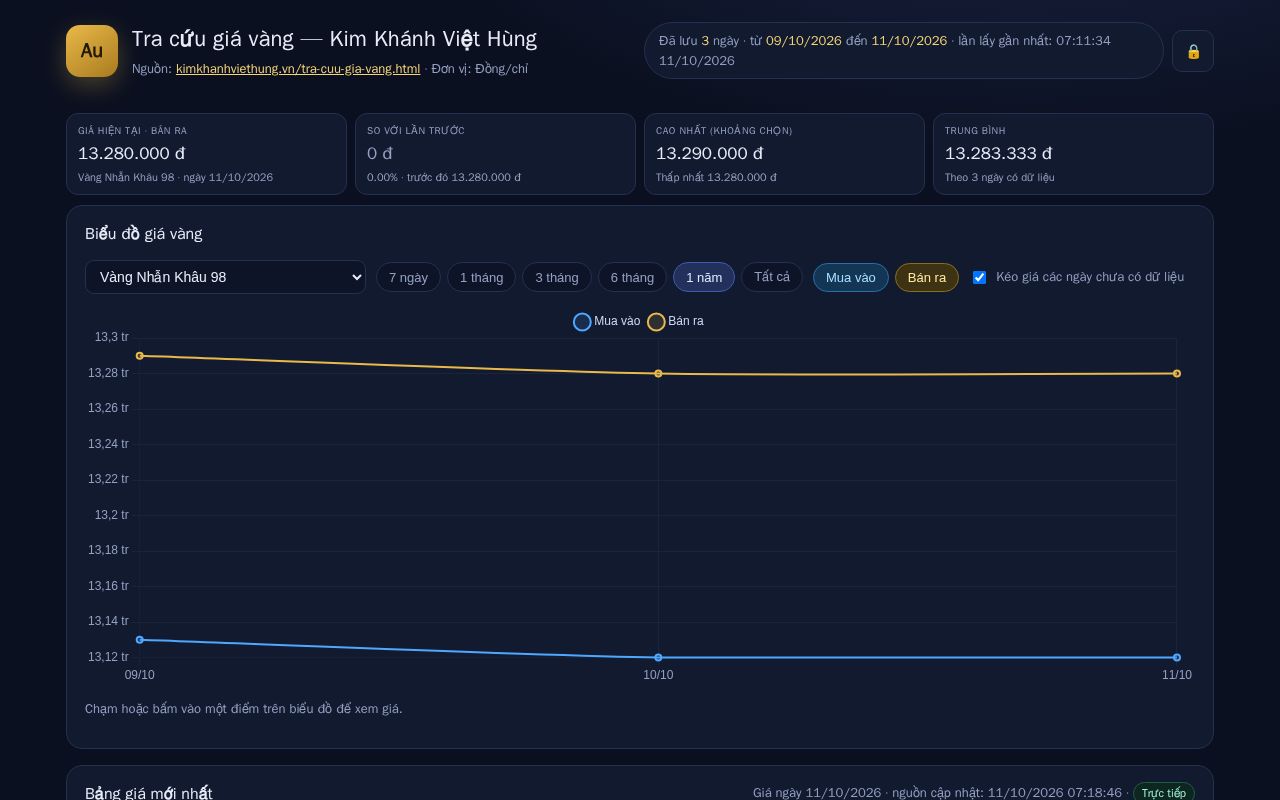Click Bán ra data point at 10/10

658,374
